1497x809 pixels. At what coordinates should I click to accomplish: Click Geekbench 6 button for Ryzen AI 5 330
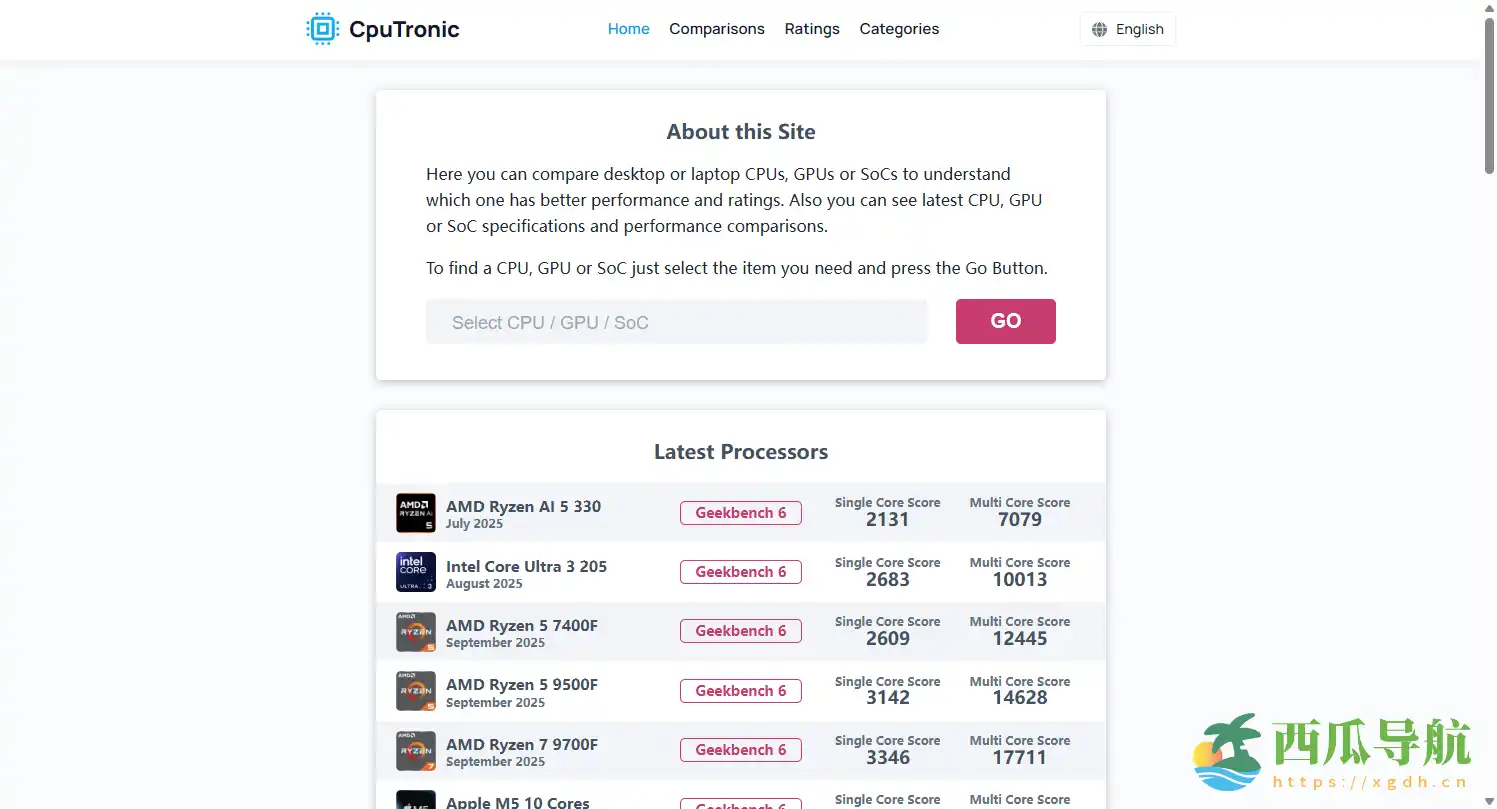pos(740,513)
